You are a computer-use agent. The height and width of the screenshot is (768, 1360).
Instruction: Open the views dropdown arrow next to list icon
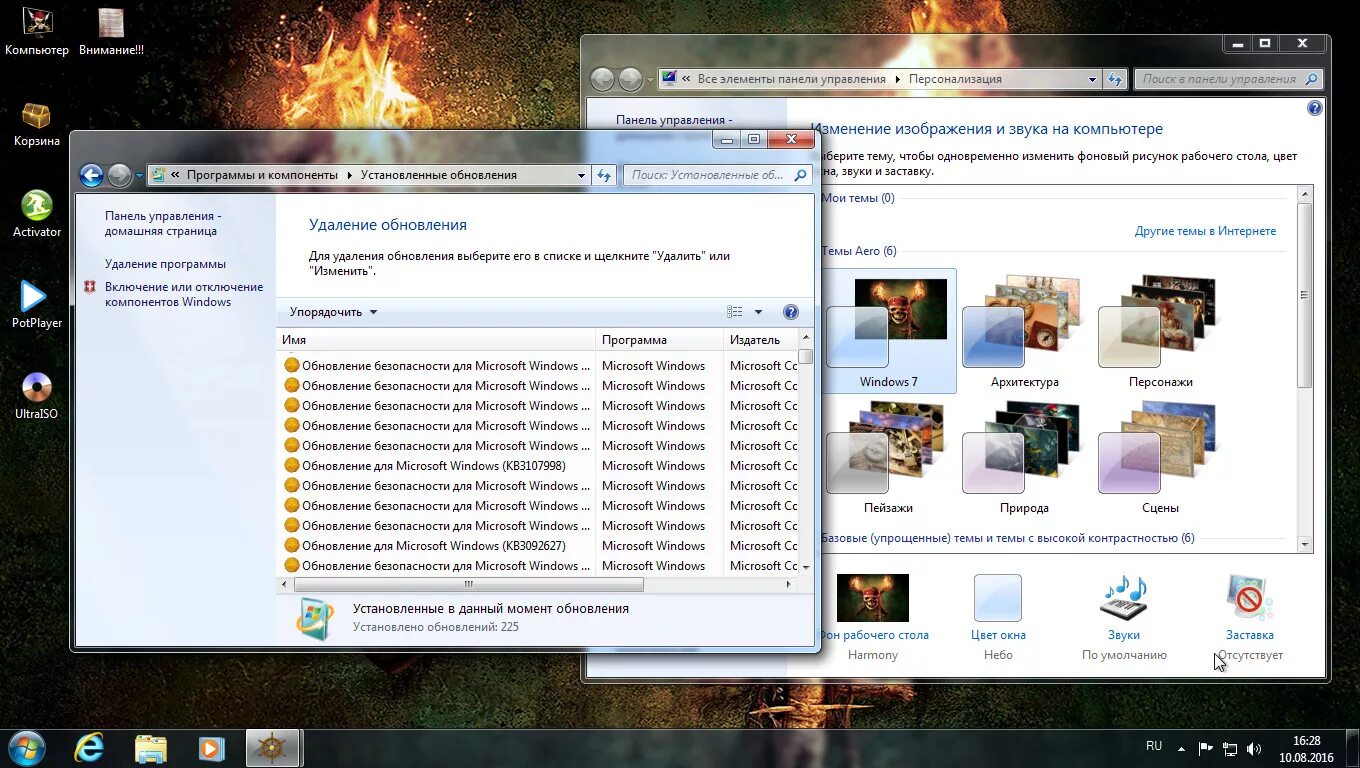(757, 311)
